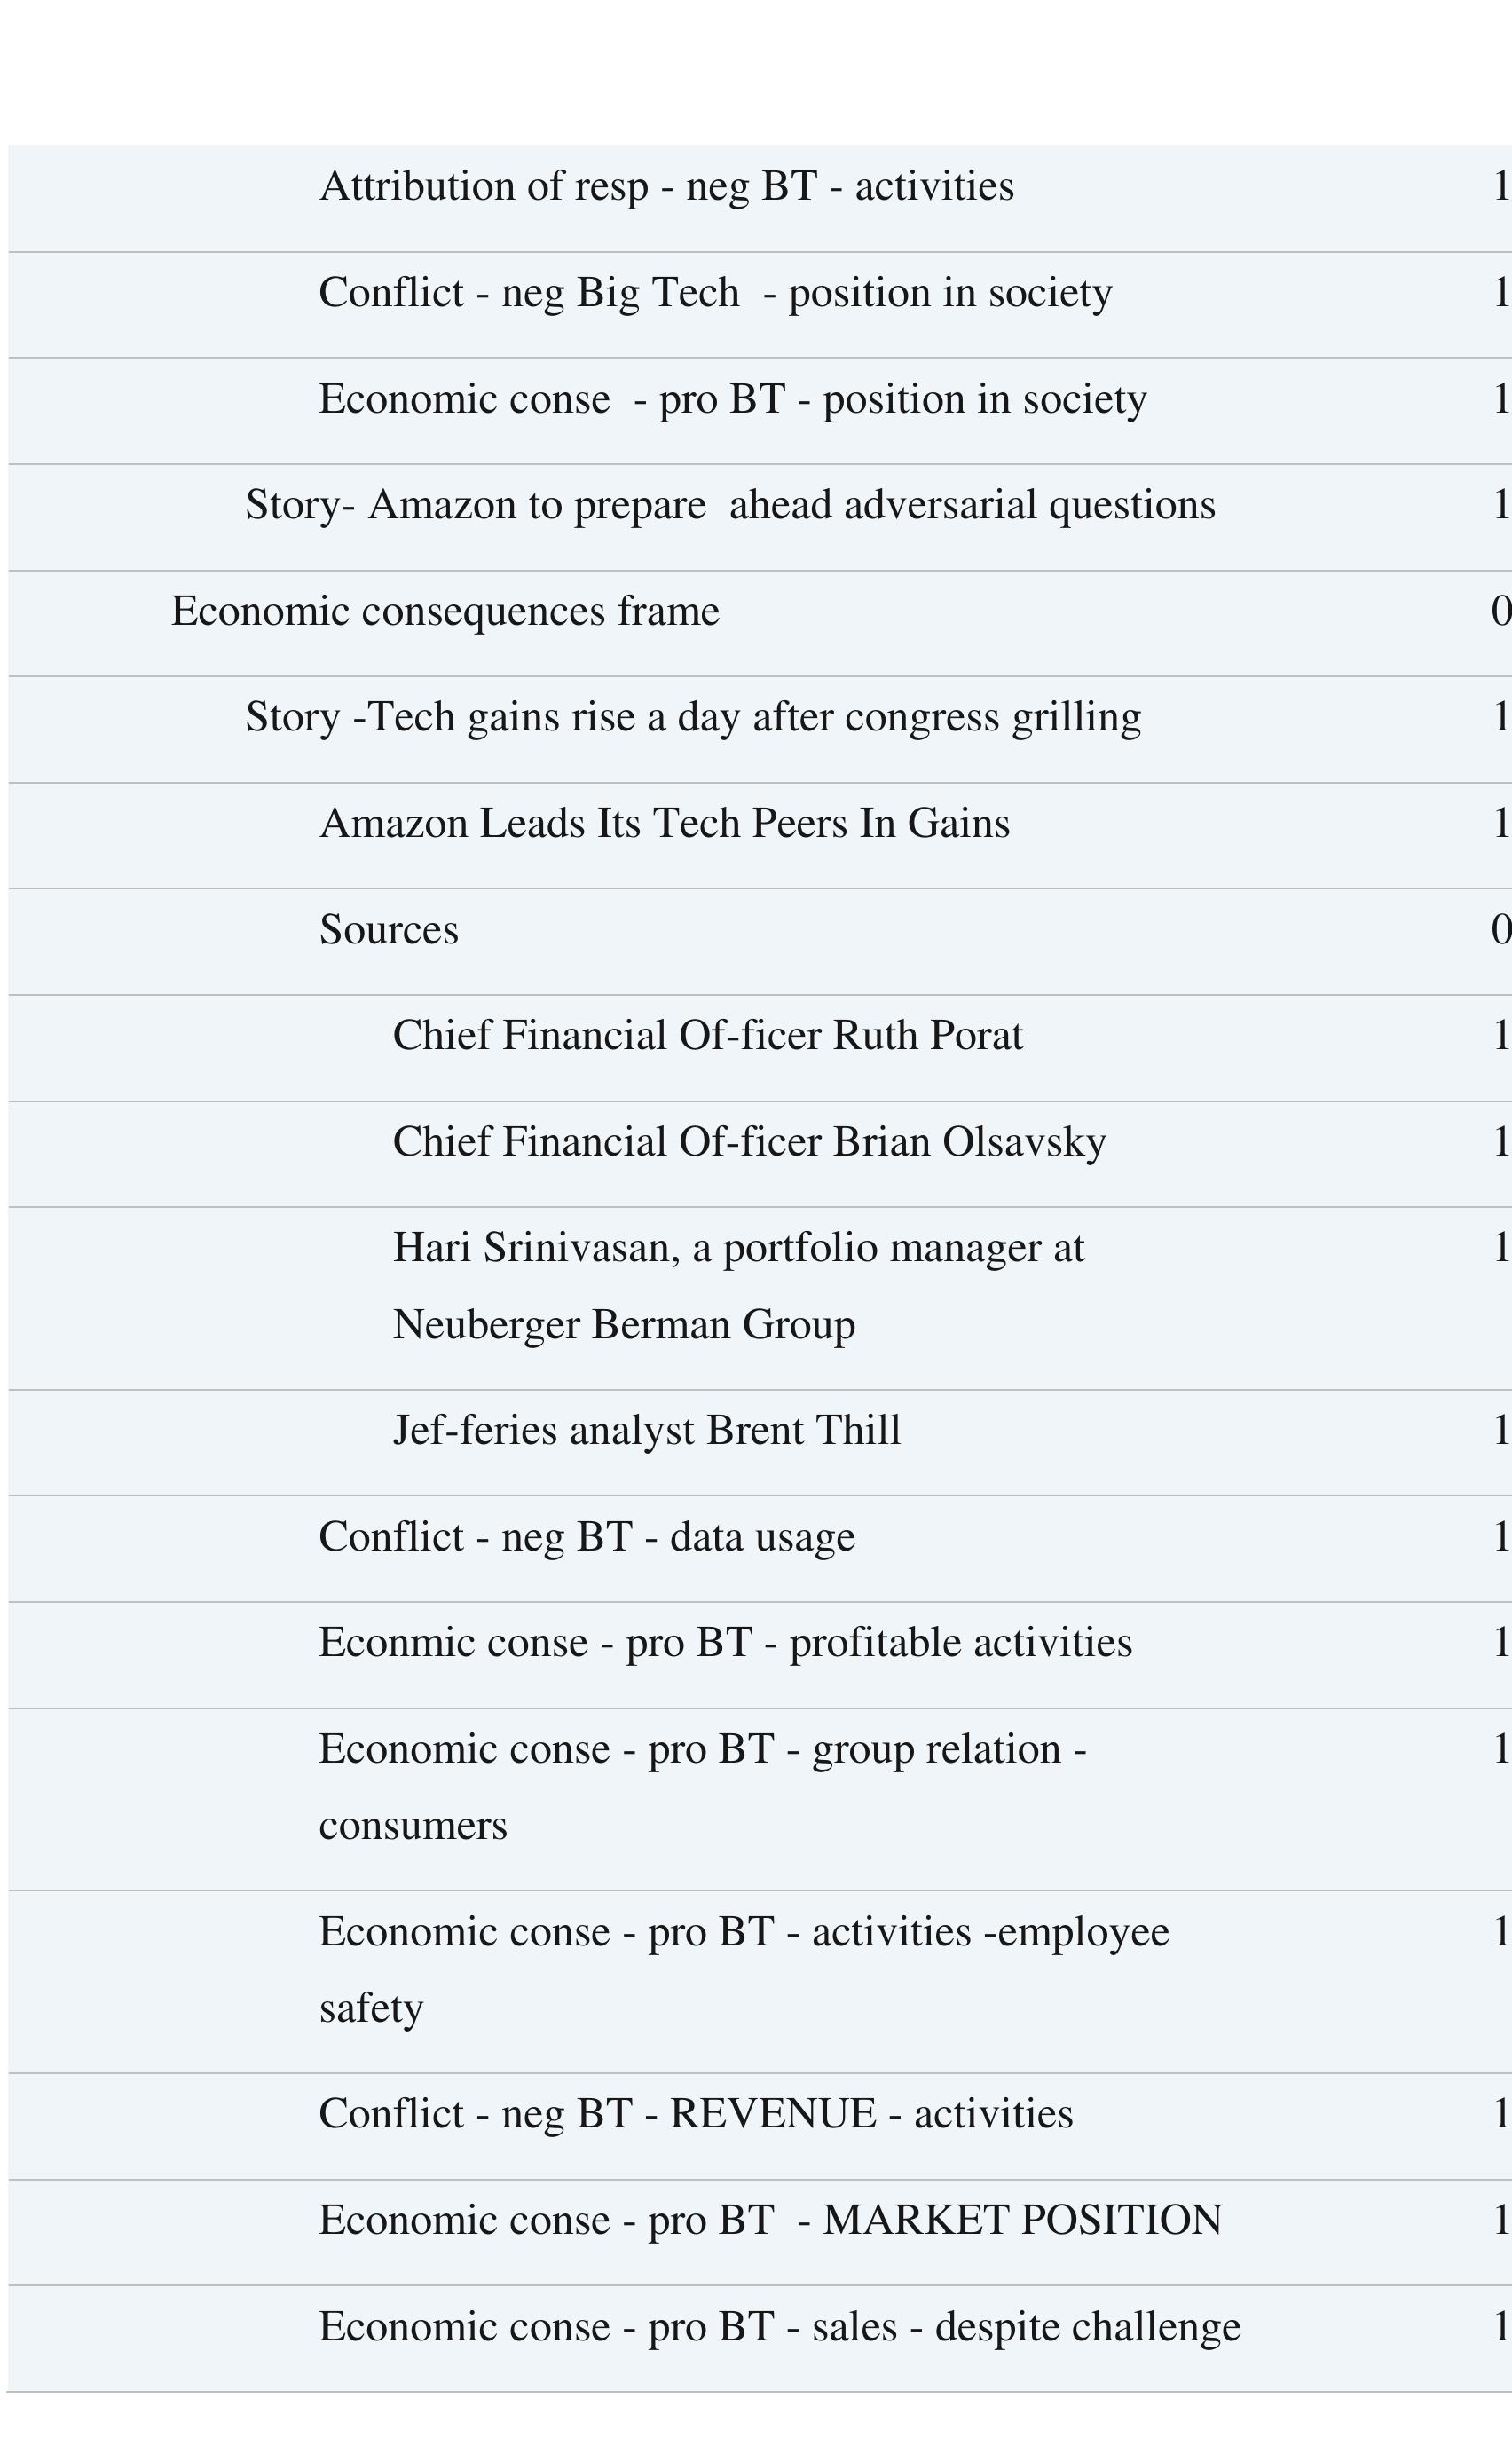The width and height of the screenshot is (1512, 2454).
Task: Select the 'activities -employee safety' code row
Action: point(743,1969)
